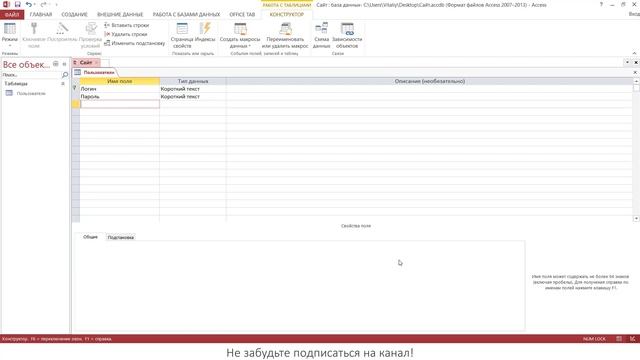Click Короткий текст type in Пароль row
This screenshot has width=640, height=360.
click(x=193, y=97)
